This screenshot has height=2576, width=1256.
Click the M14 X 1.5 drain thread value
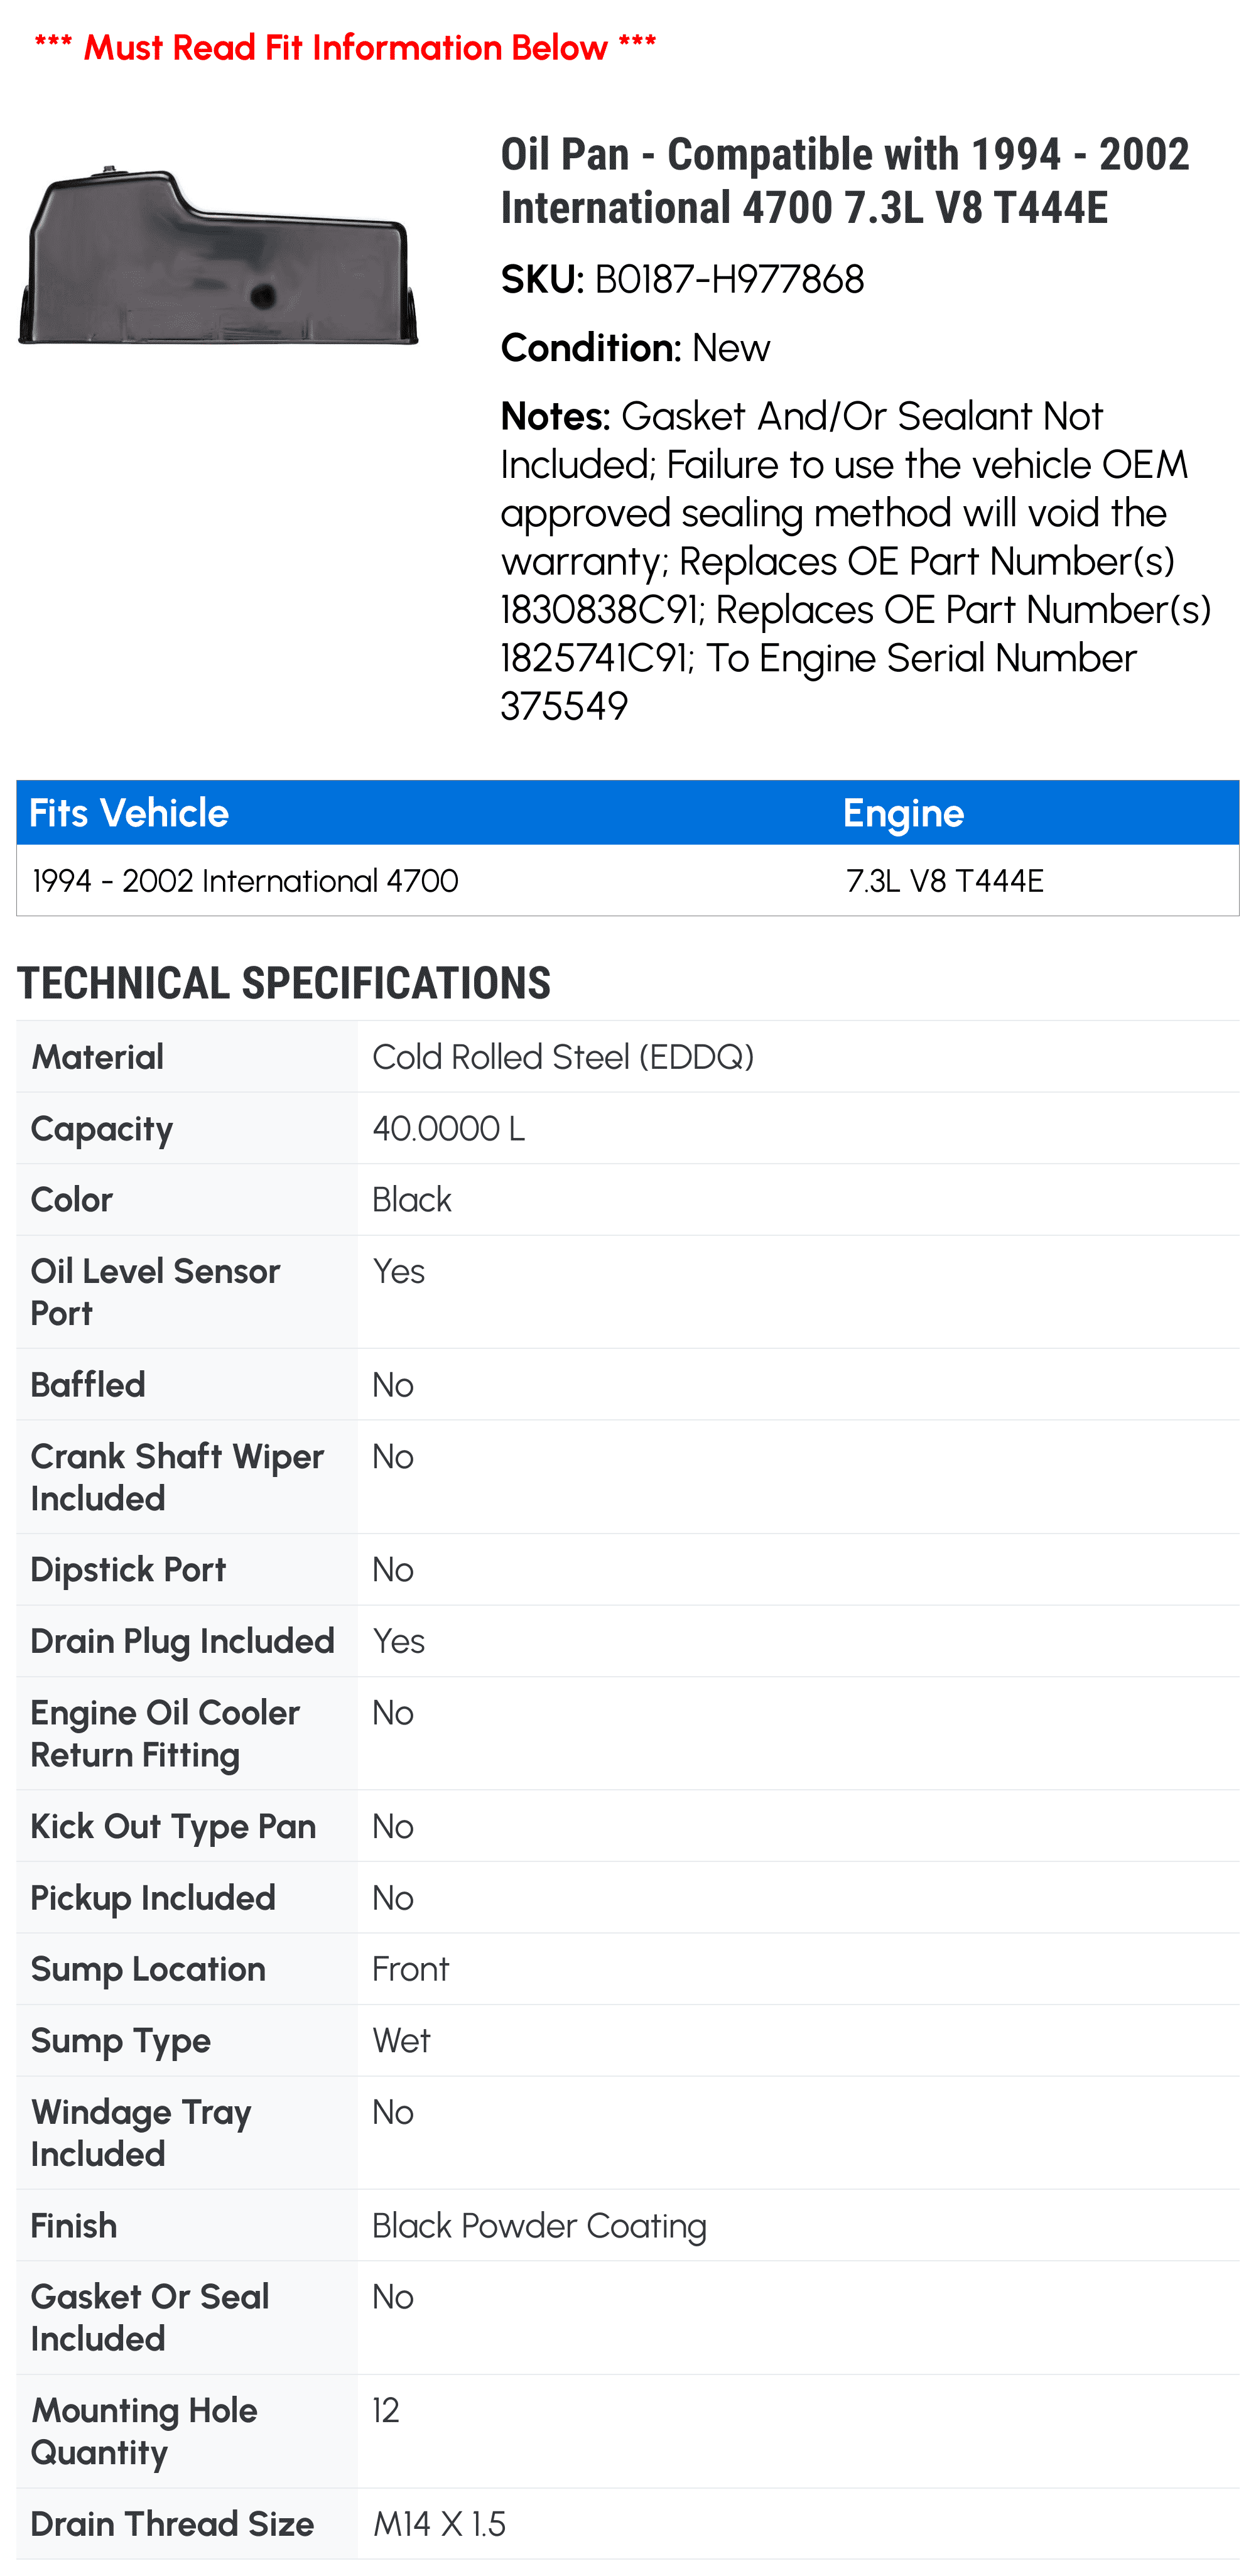pos(439,2524)
